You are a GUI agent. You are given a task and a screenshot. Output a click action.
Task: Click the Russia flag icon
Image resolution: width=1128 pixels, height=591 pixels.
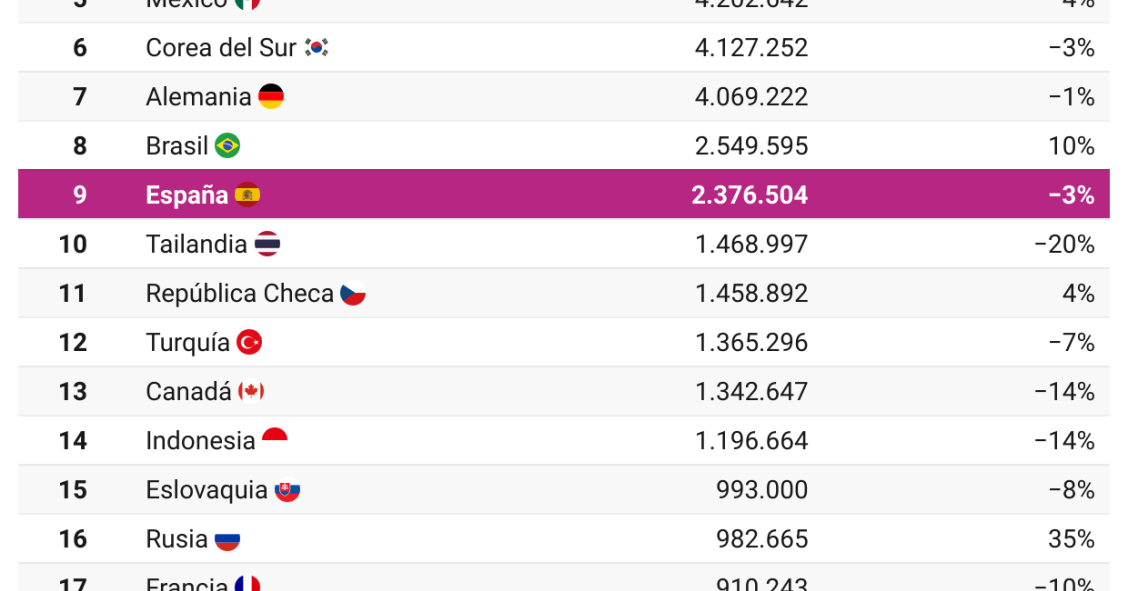[x=227, y=539]
